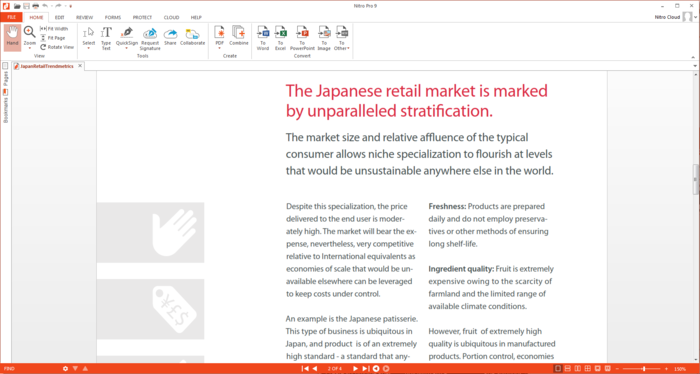Screen dimensions: 700x374
Task: Click the Undo arrow icon
Action: tap(45, 6)
